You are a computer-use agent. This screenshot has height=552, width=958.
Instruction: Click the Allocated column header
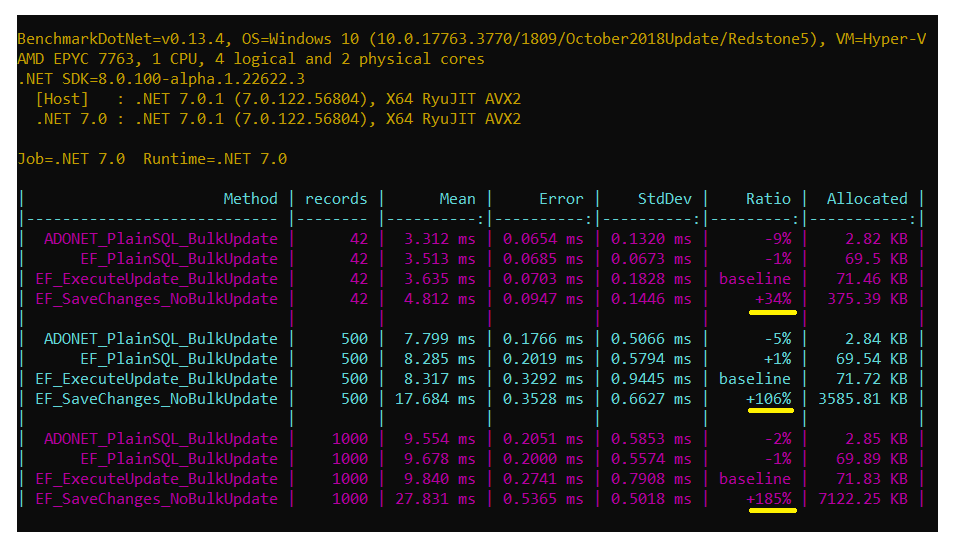(867, 199)
